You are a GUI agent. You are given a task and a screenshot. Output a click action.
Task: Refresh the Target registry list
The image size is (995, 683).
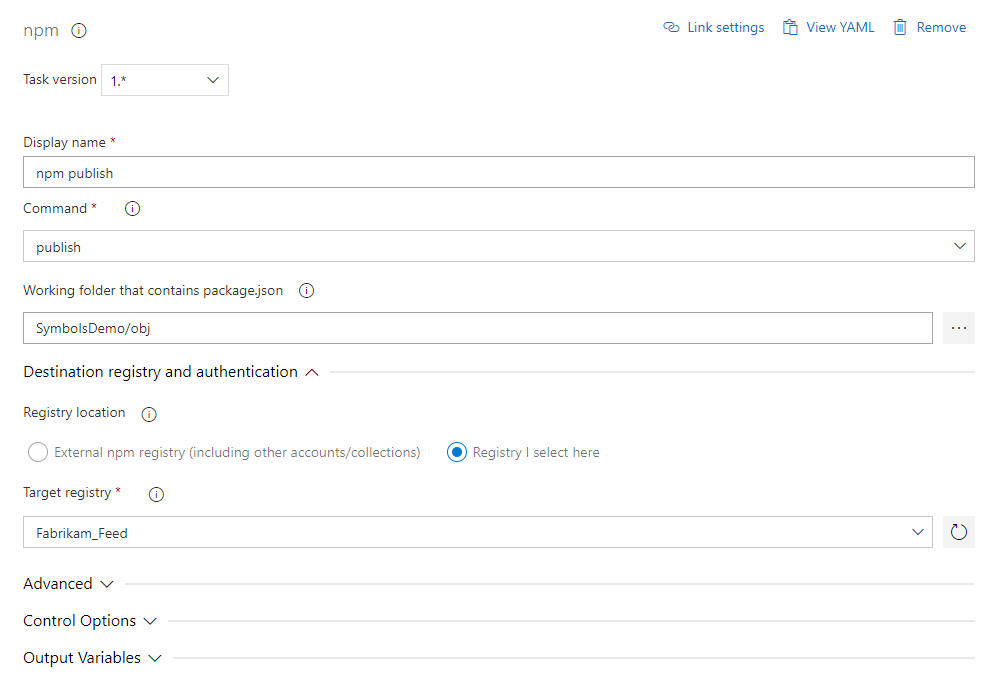pos(958,531)
